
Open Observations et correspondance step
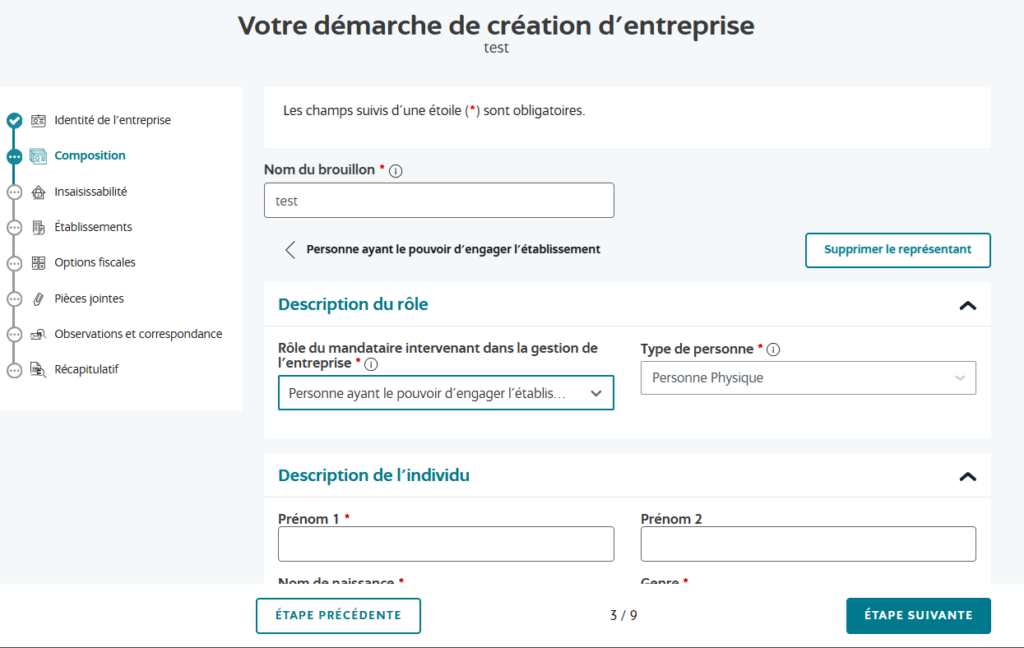(138, 334)
